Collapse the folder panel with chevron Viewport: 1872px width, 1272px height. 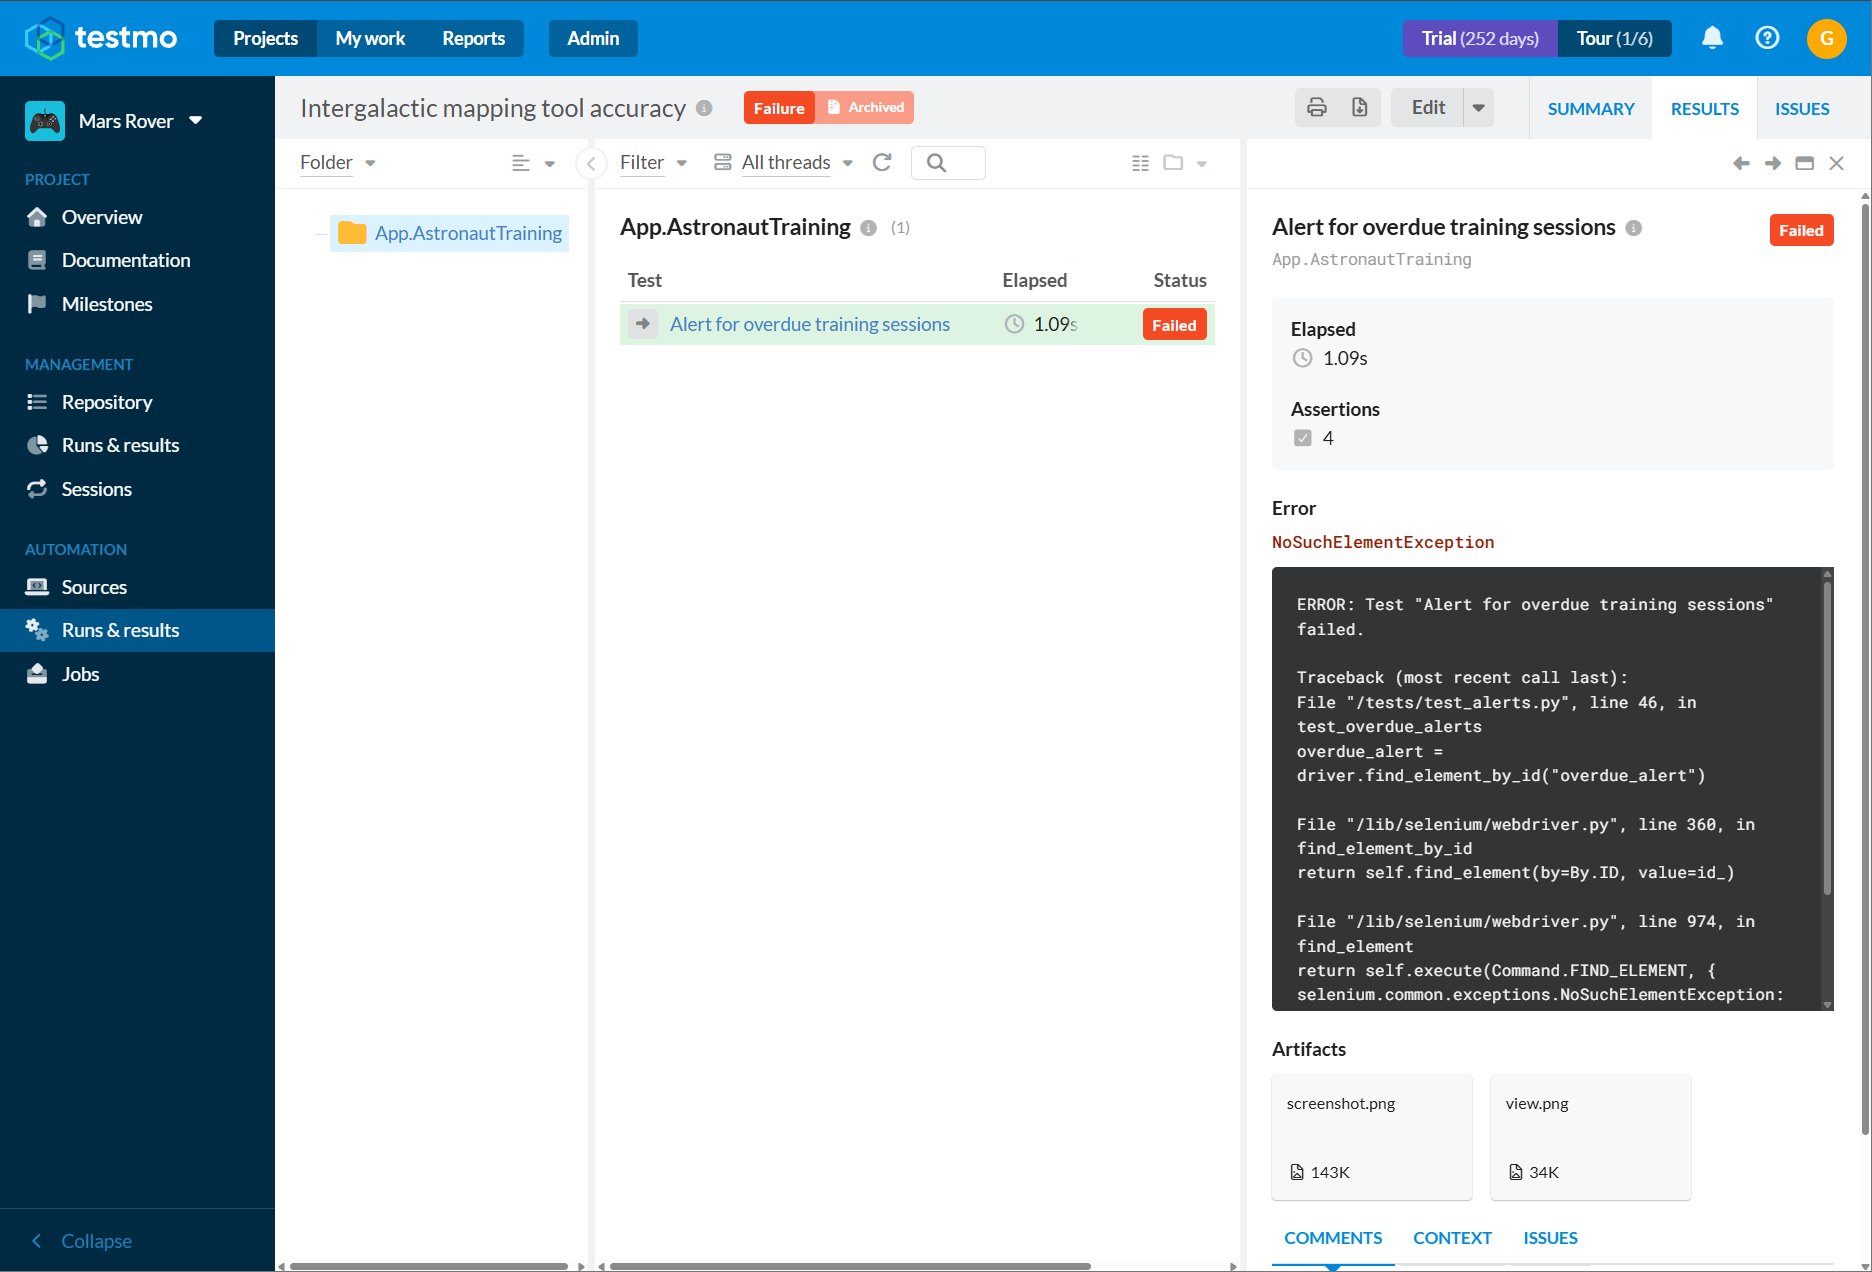[x=591, y=163]
